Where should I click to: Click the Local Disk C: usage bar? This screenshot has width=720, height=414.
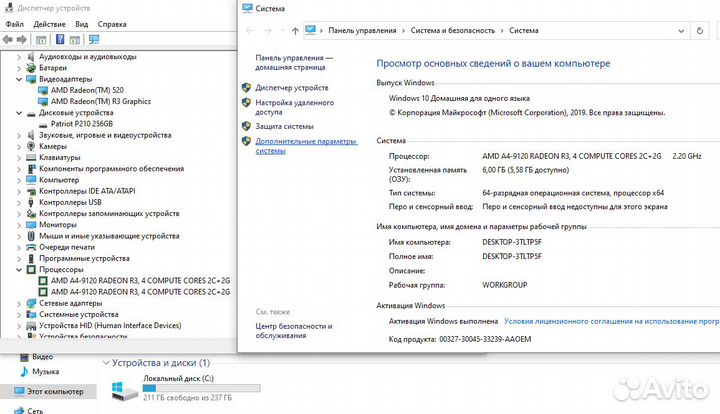pos(202,388)
